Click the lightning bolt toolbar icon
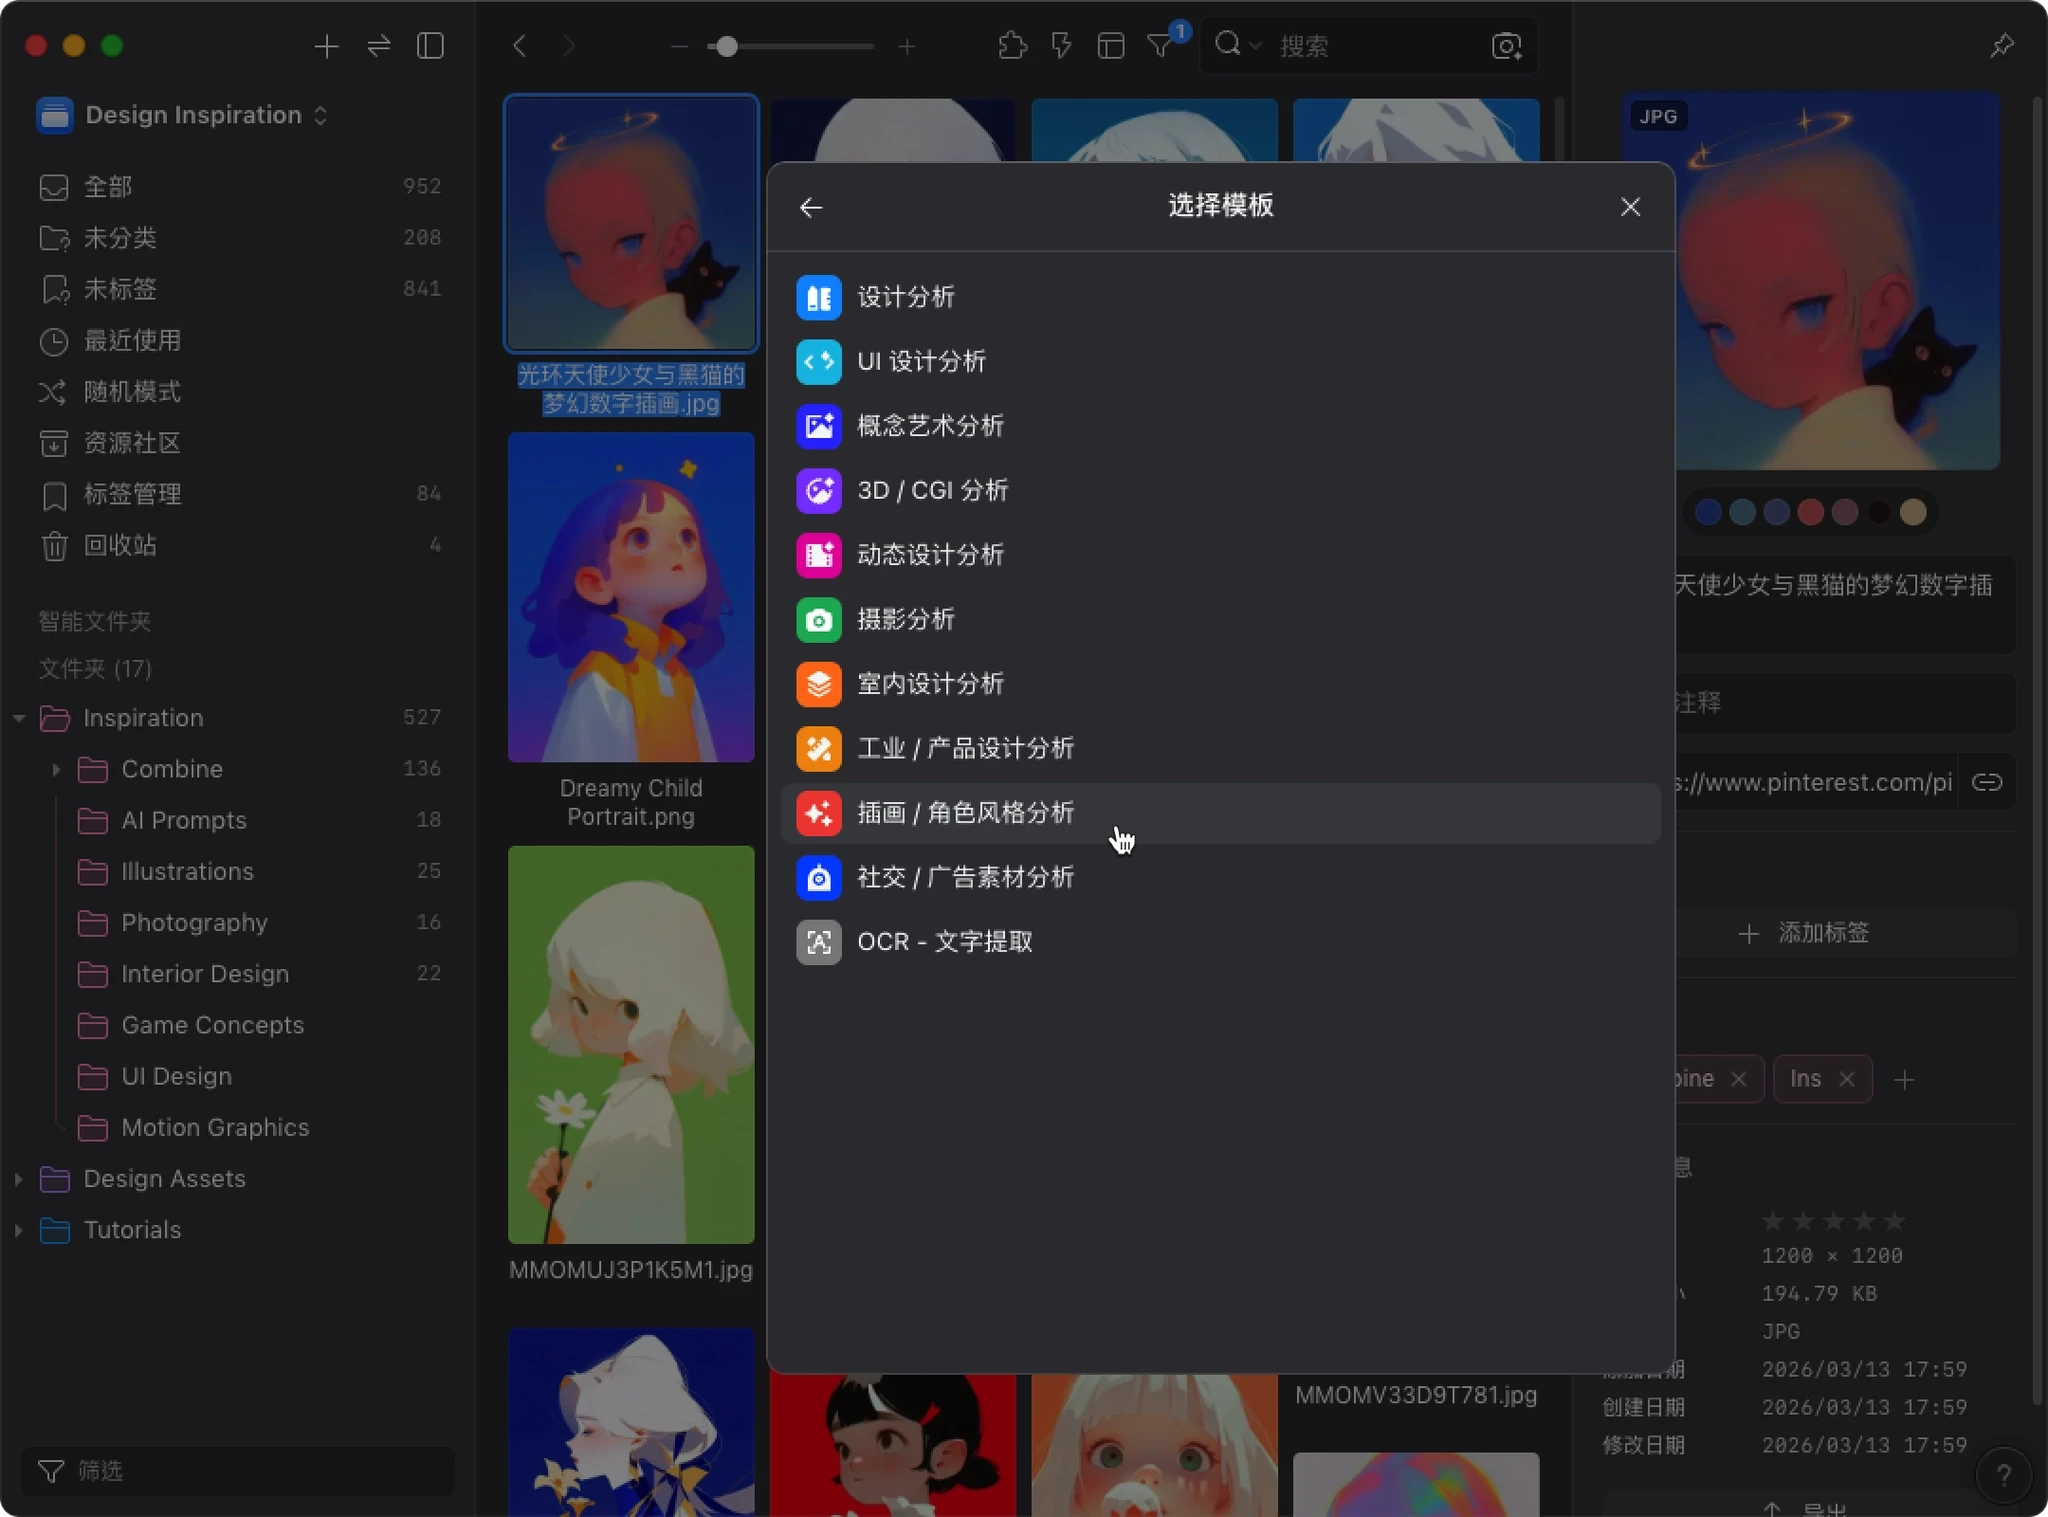The image size is (2048, 1517). (1061, 46)
